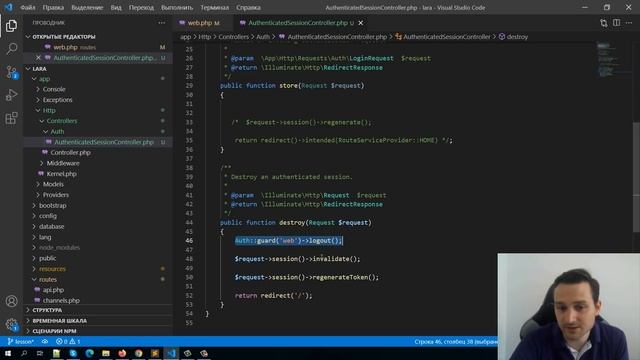Expand the СТРУКТУРА panel
This screenshot has height=360, width=640.
point(47,310)
